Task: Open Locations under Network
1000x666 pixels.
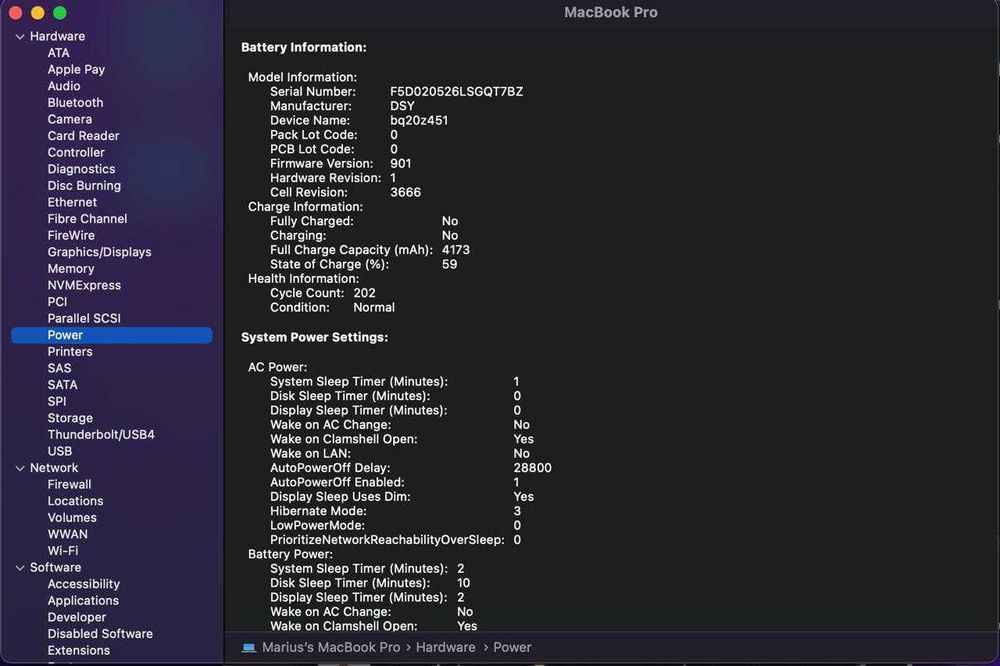Action: pyautogui.click(x=75, y=501)
